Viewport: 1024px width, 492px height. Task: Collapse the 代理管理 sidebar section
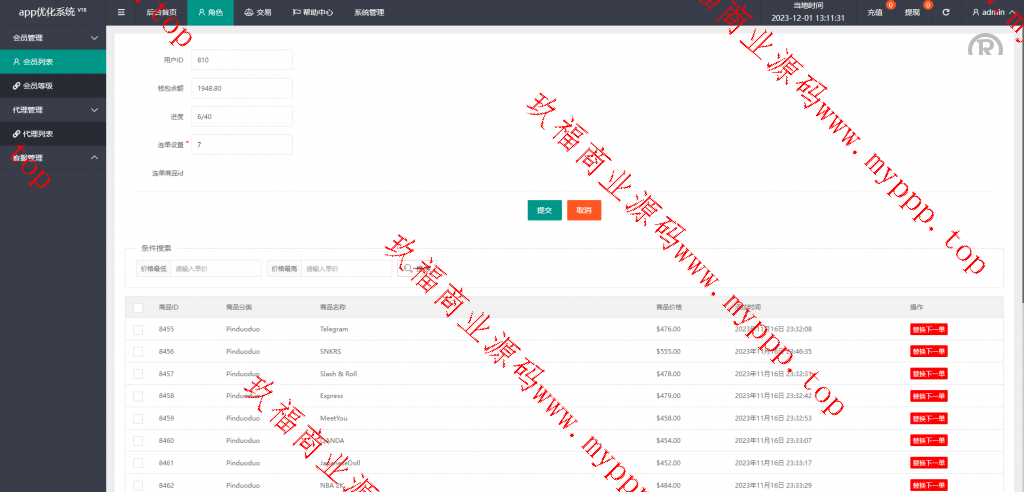(52, 110)
